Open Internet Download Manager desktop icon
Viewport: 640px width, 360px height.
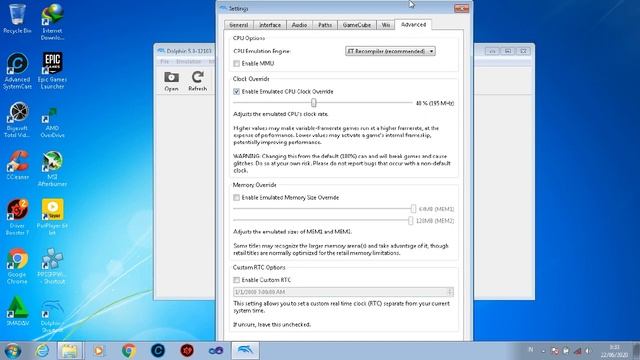(52, 22)
